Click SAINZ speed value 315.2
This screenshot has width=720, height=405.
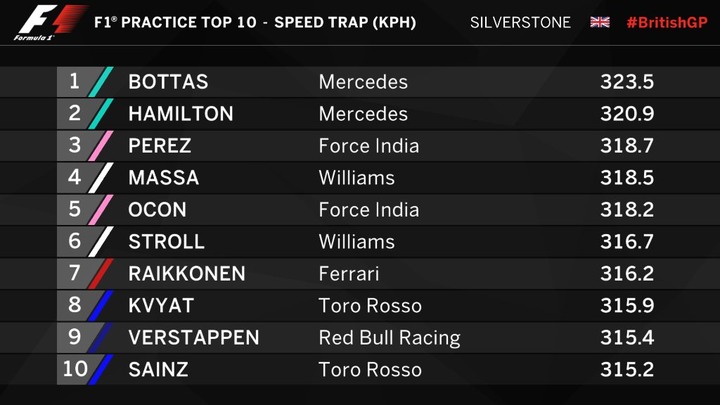tap(627, 370)
